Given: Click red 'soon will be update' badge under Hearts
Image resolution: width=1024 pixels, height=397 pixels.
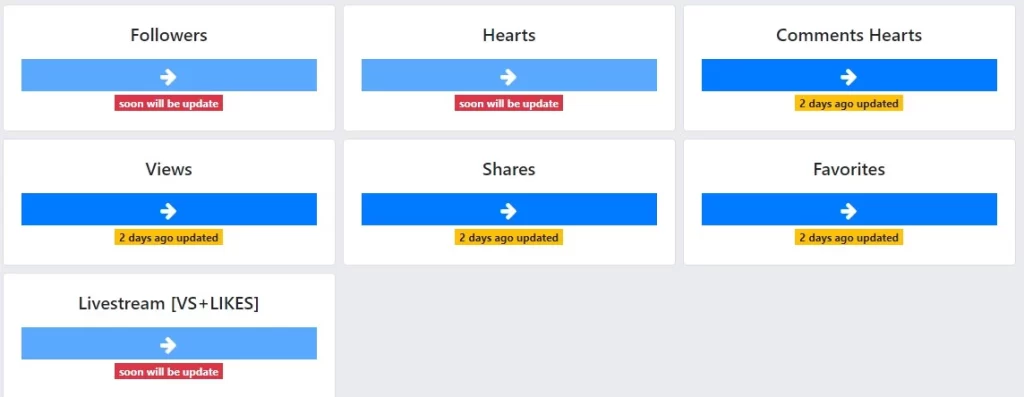Looking at the screenshot, I should tap(509, 103).
